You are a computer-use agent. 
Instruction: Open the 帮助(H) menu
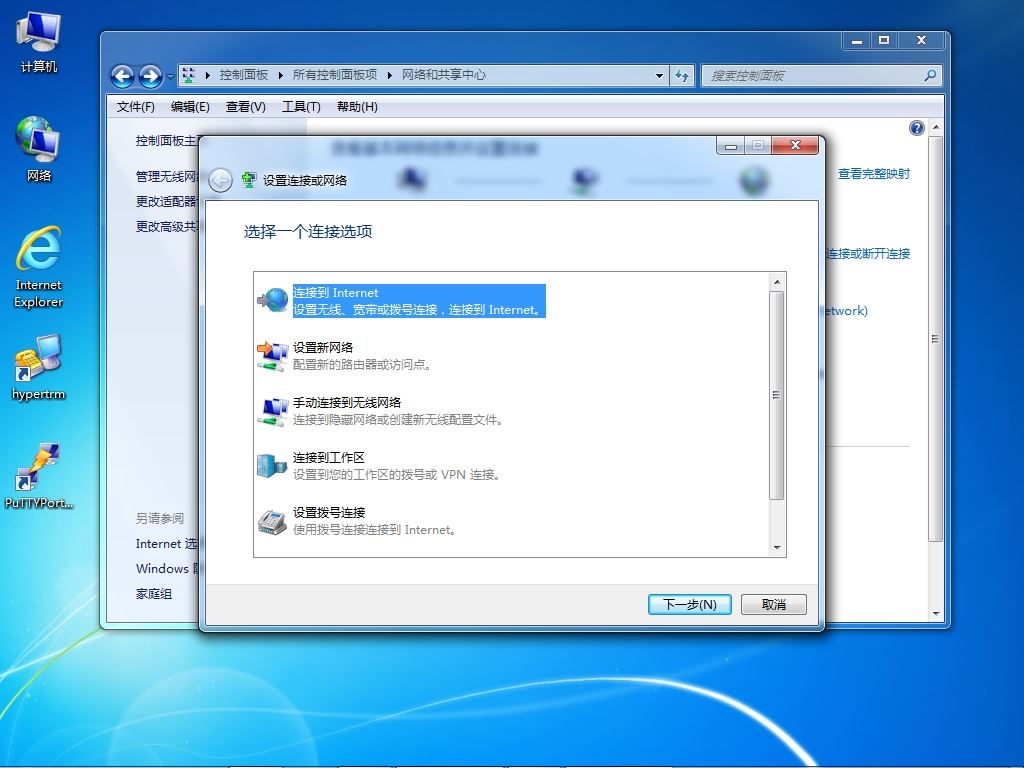[357, 106]
